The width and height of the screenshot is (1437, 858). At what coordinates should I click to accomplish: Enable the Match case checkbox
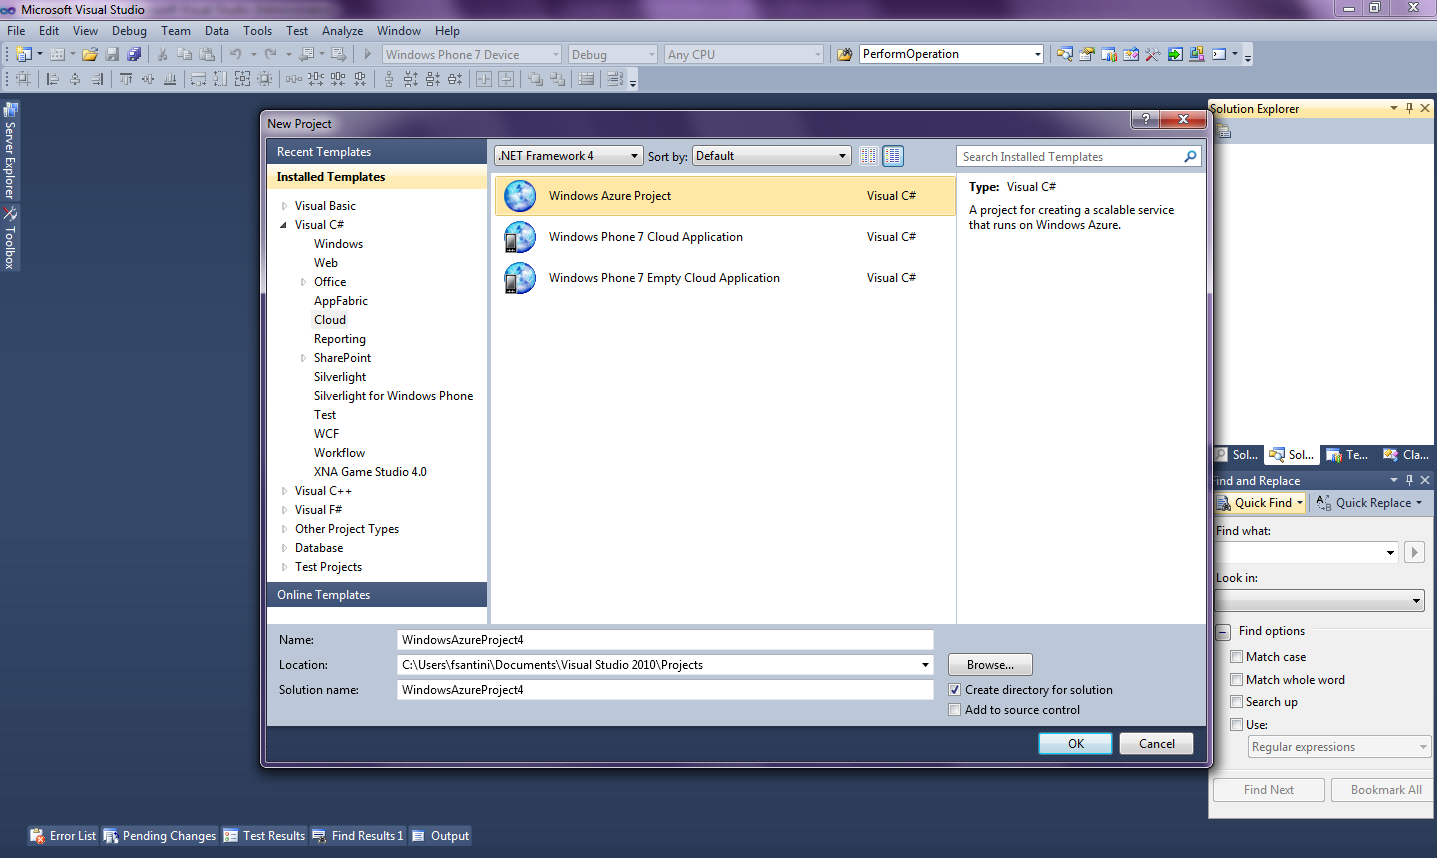(1236, 656)
